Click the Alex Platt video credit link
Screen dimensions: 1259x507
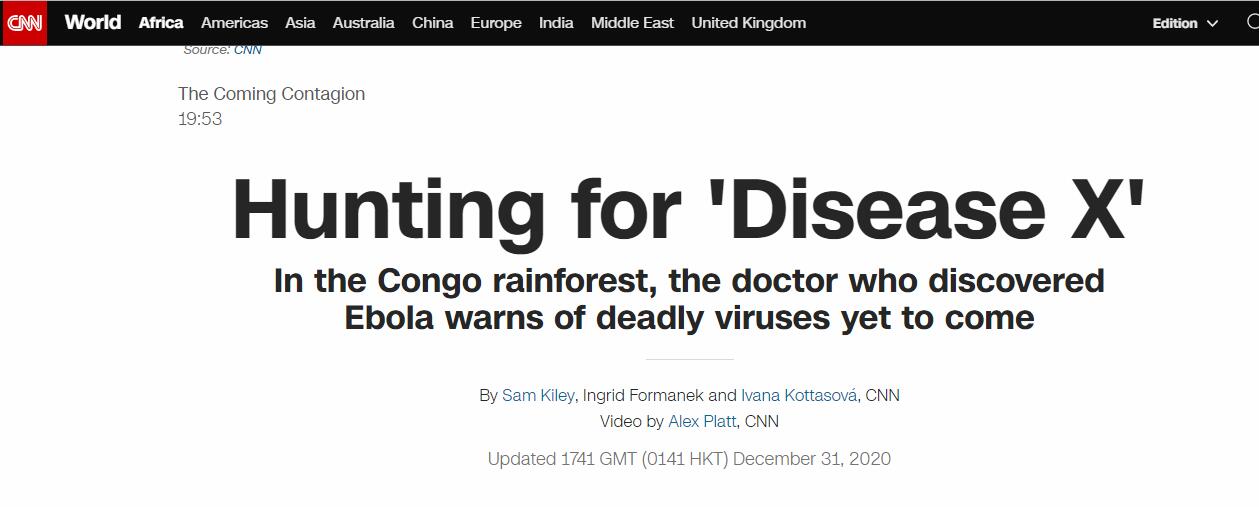coord(702,421)
